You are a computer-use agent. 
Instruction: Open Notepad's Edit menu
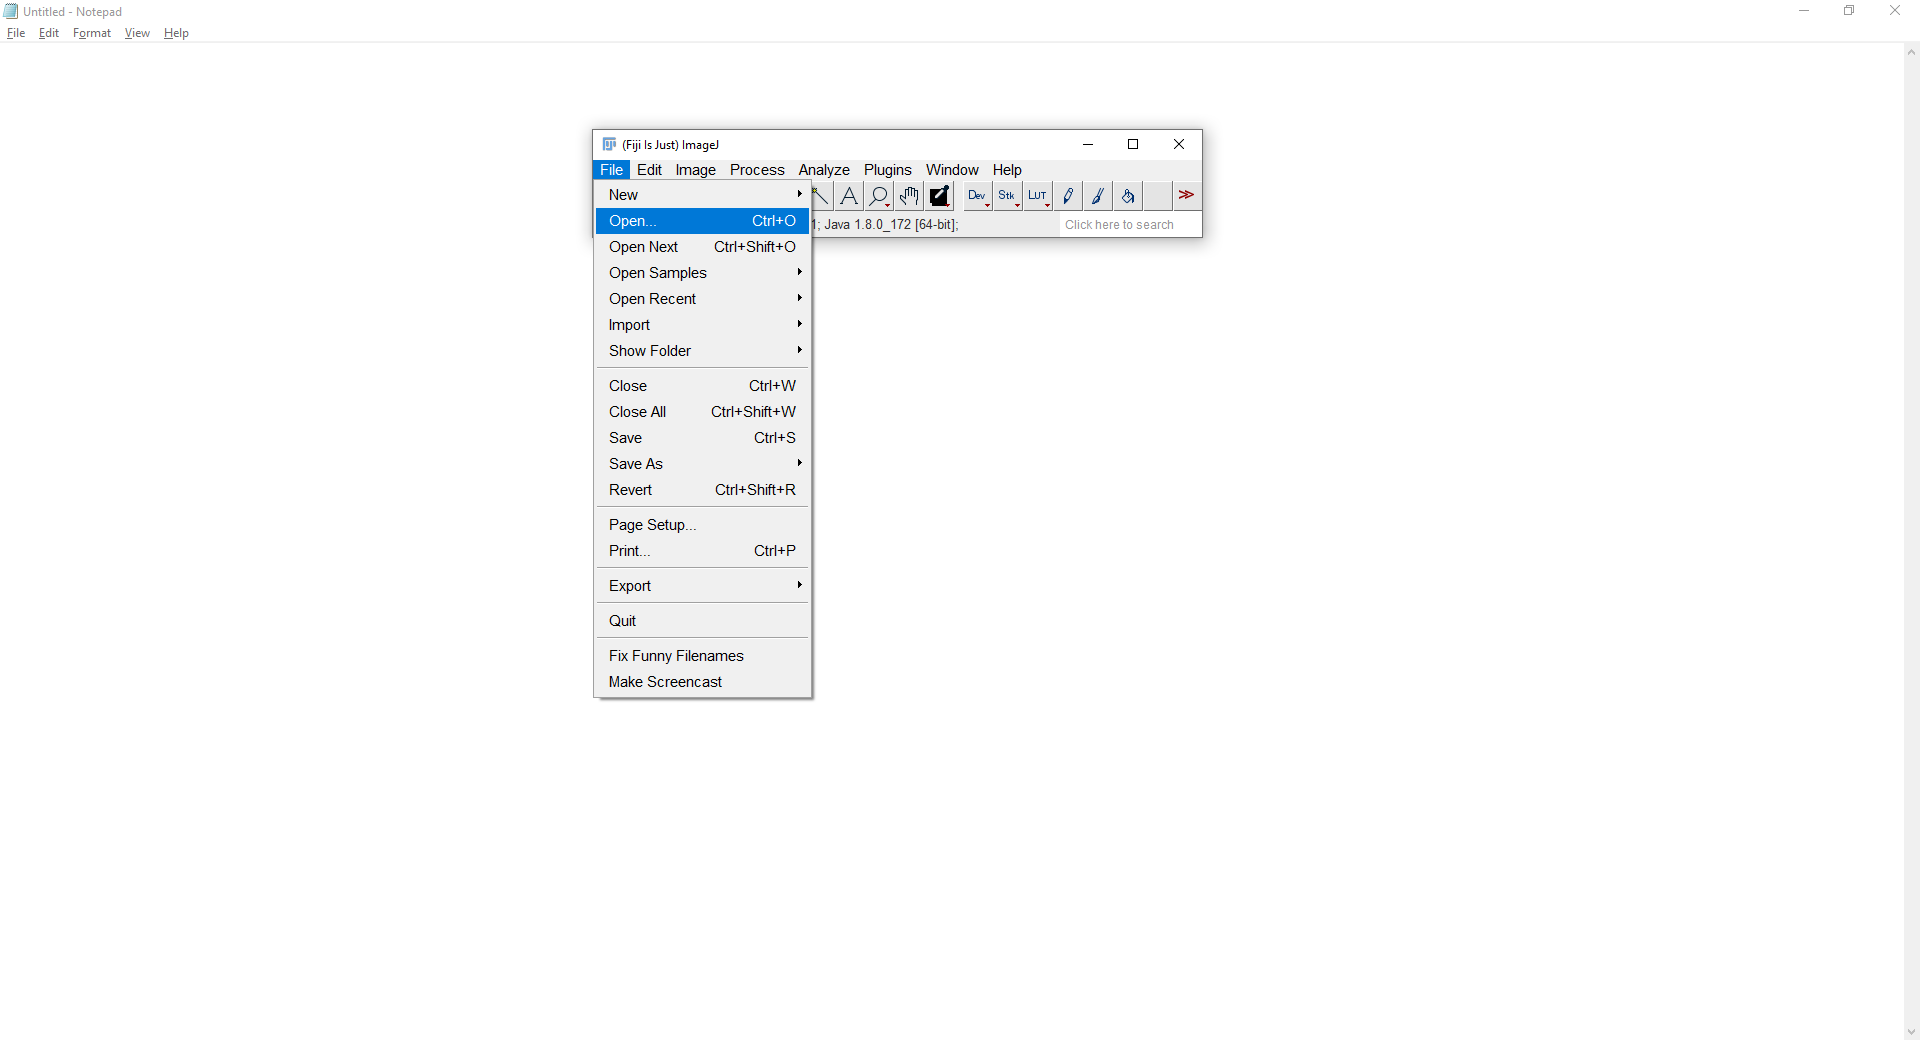coord(49,33)
